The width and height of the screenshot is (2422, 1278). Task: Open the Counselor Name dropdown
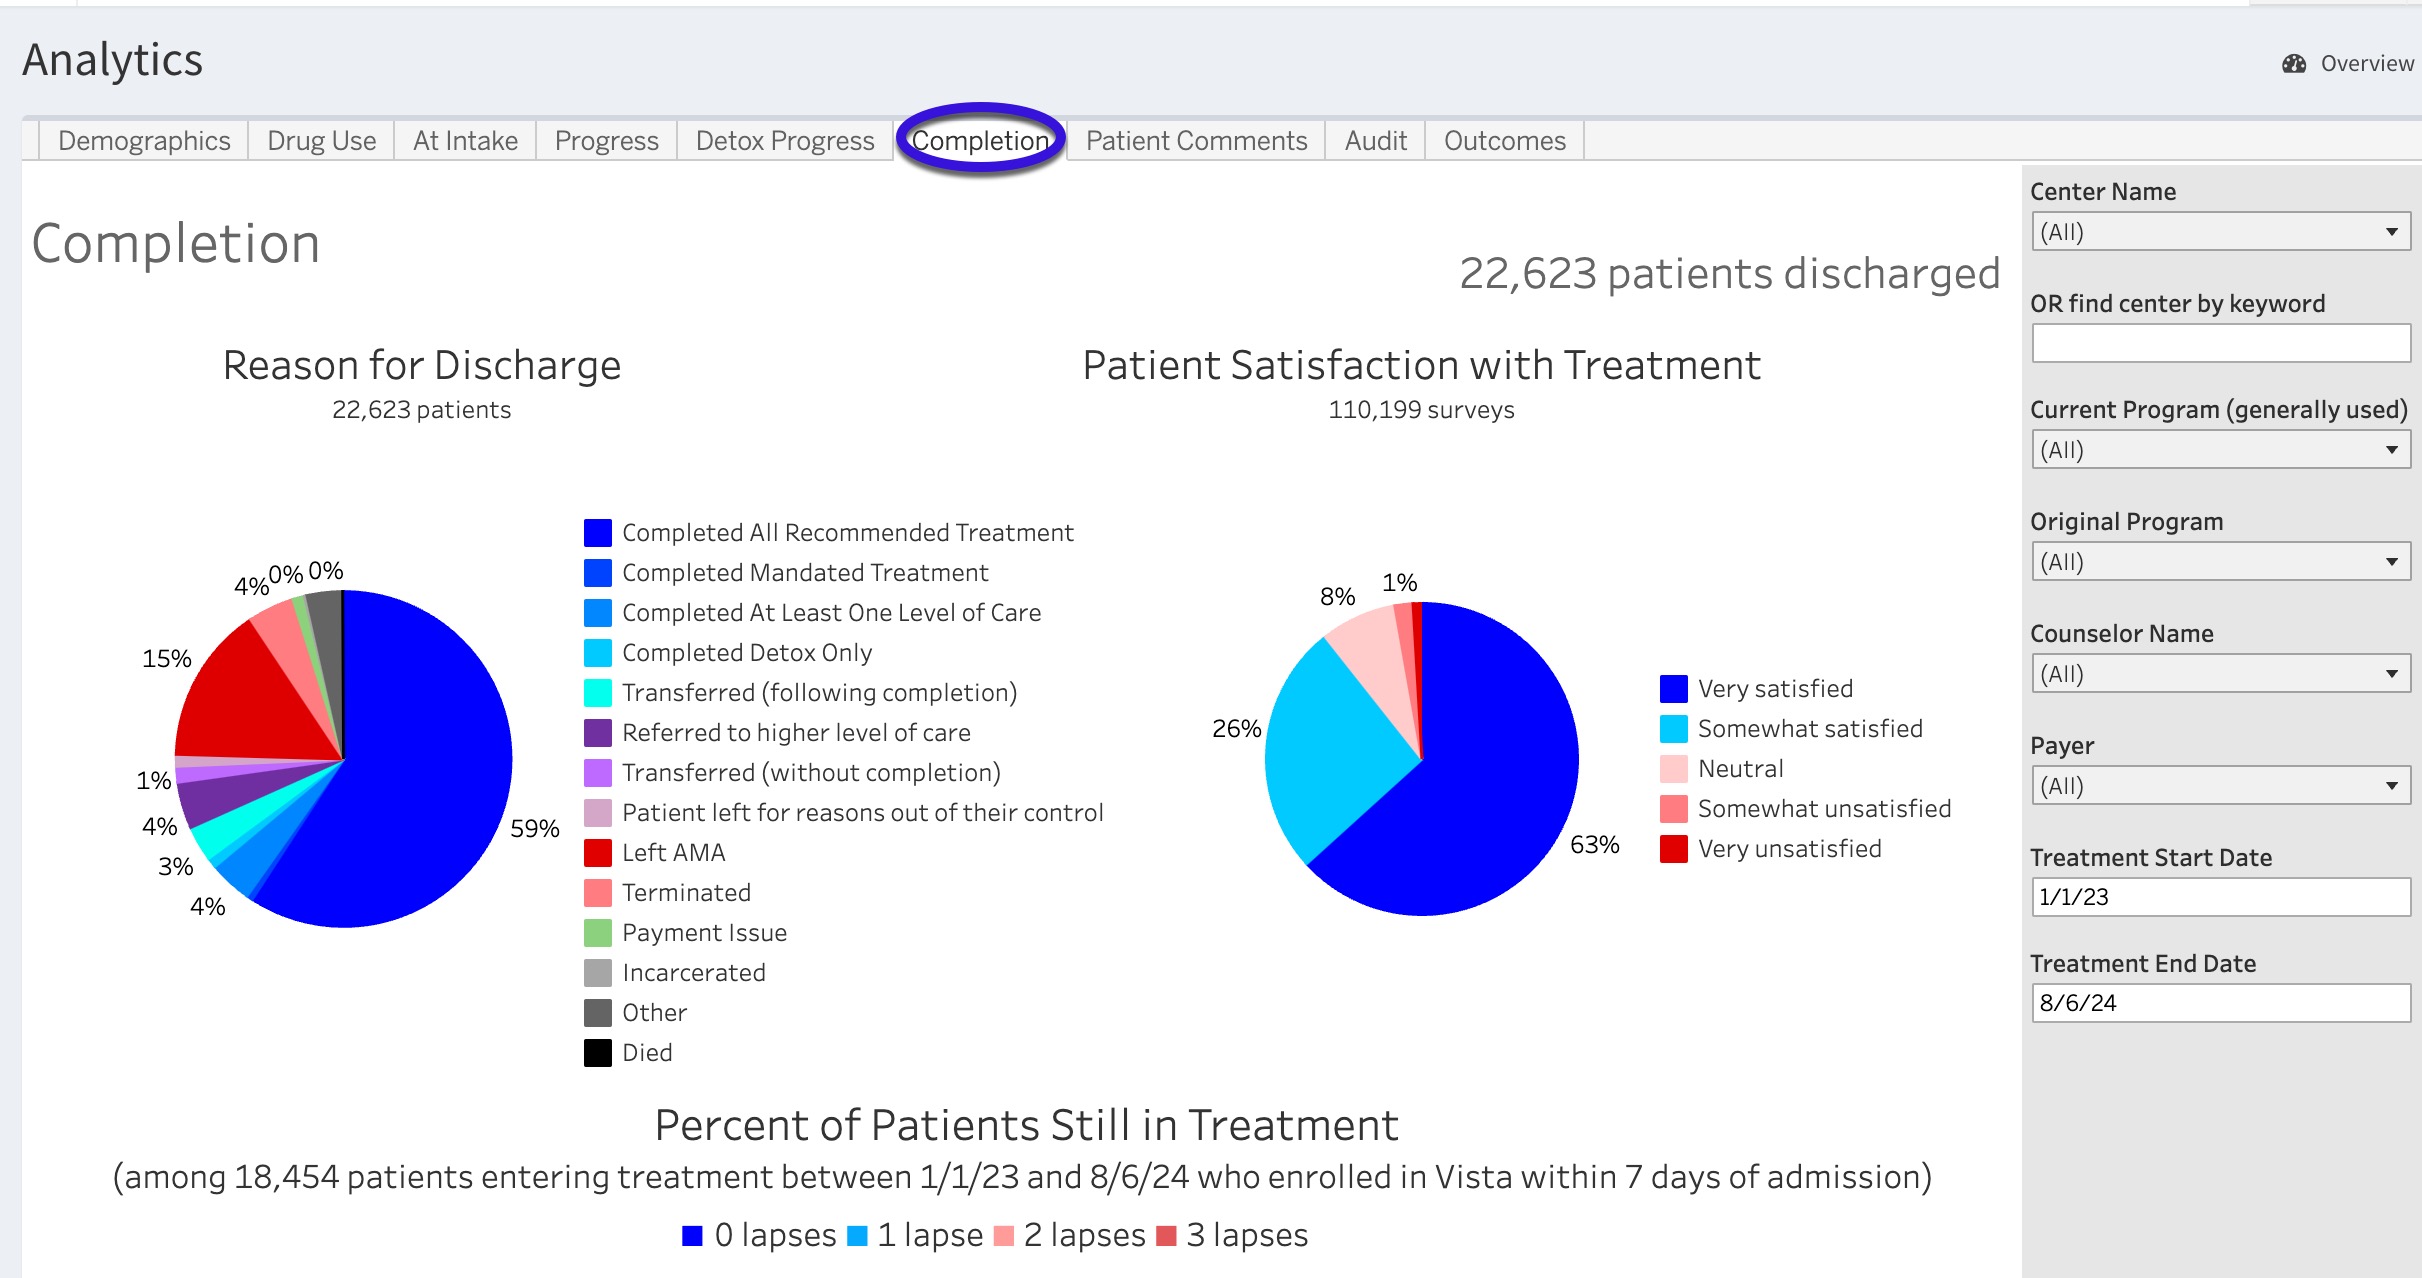tap(2220, 674)
